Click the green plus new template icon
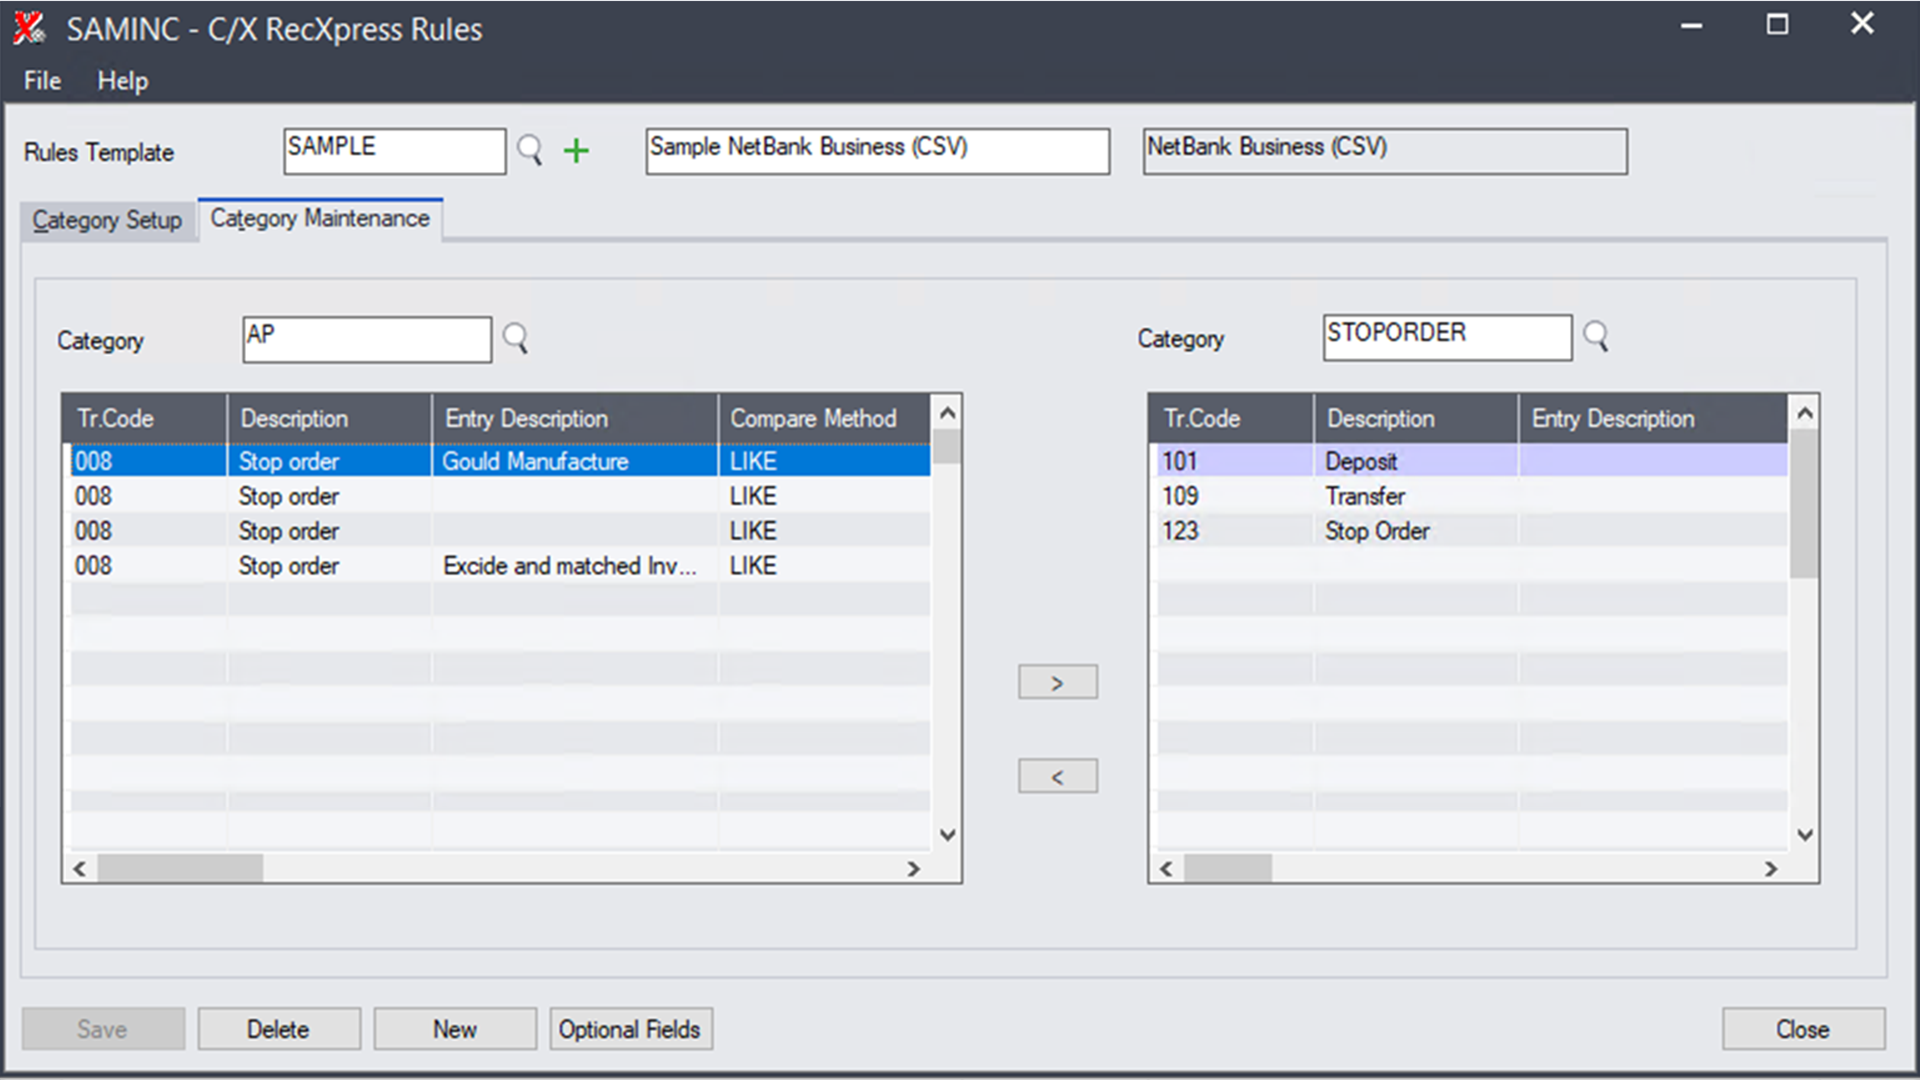Viewport: 1920px width, 1080px height. 576,151
